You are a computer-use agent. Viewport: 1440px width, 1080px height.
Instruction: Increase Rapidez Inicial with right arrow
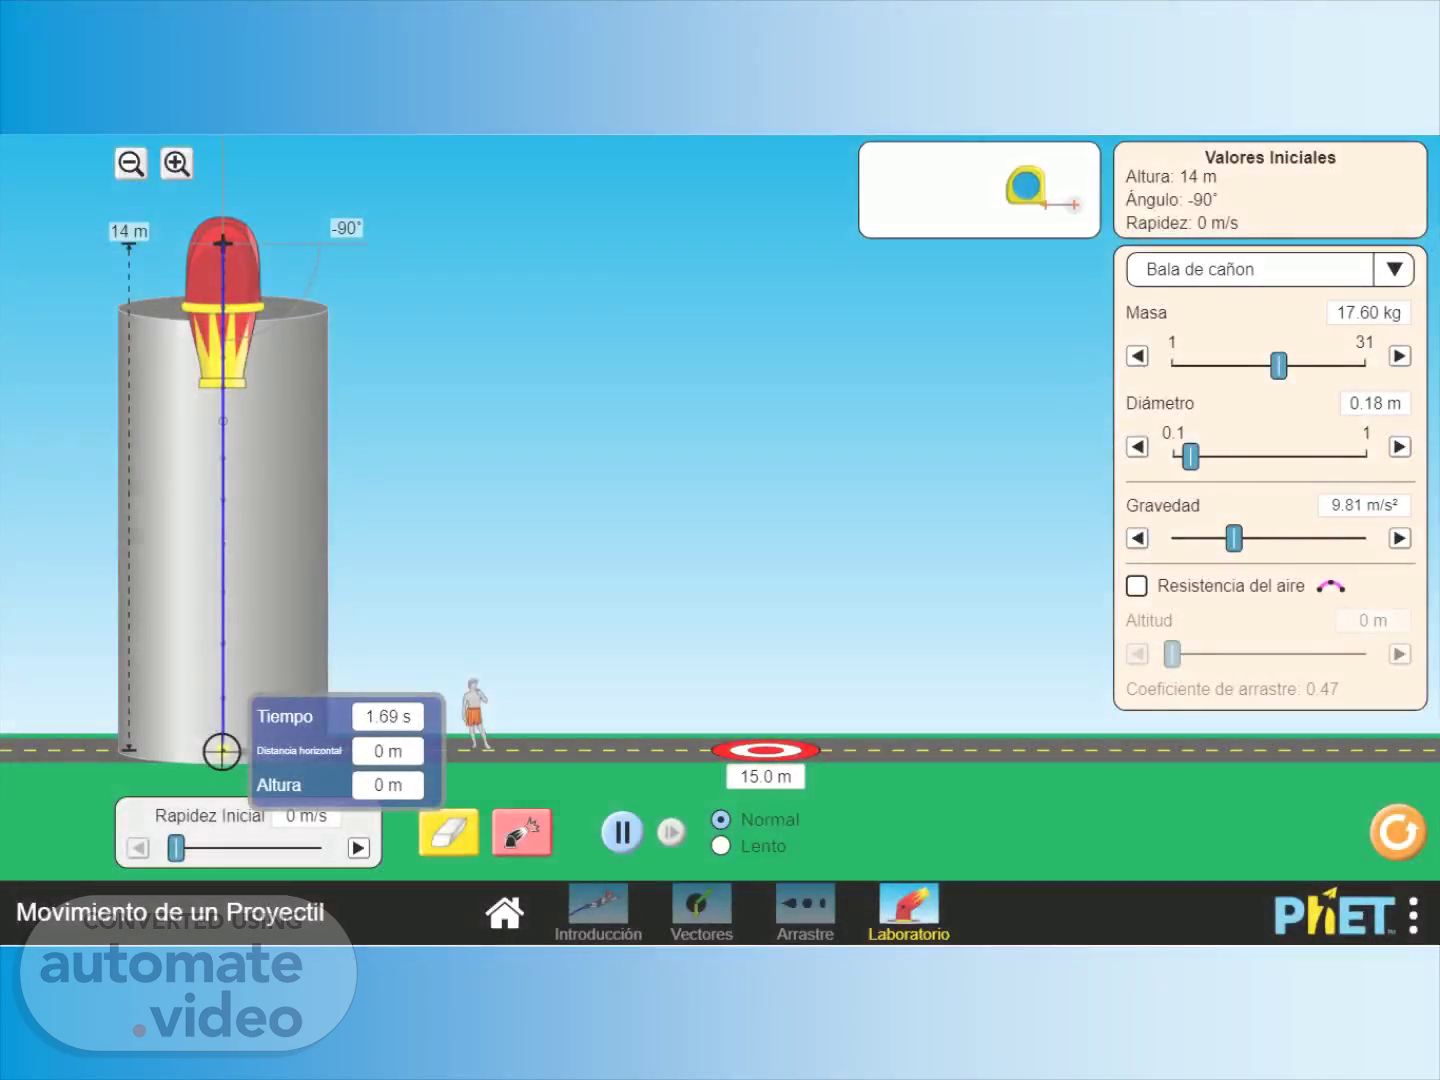[358, 848]
